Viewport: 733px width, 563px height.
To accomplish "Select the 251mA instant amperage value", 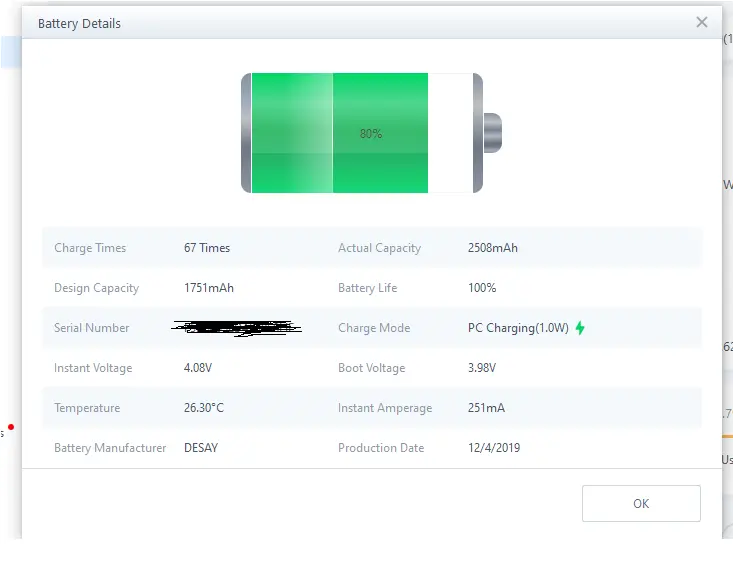I will click(486, 408).
